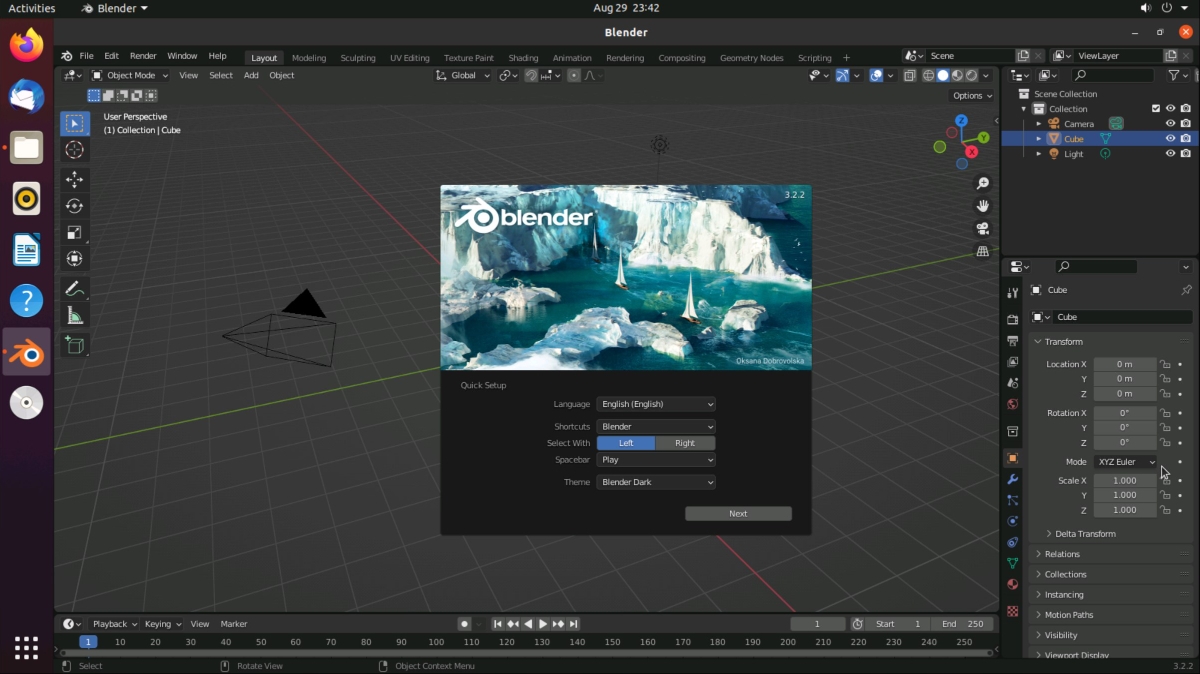Screen dimensions: 1200x674
Task: Hide the Light in the outliner
Action: (1170, 154)
